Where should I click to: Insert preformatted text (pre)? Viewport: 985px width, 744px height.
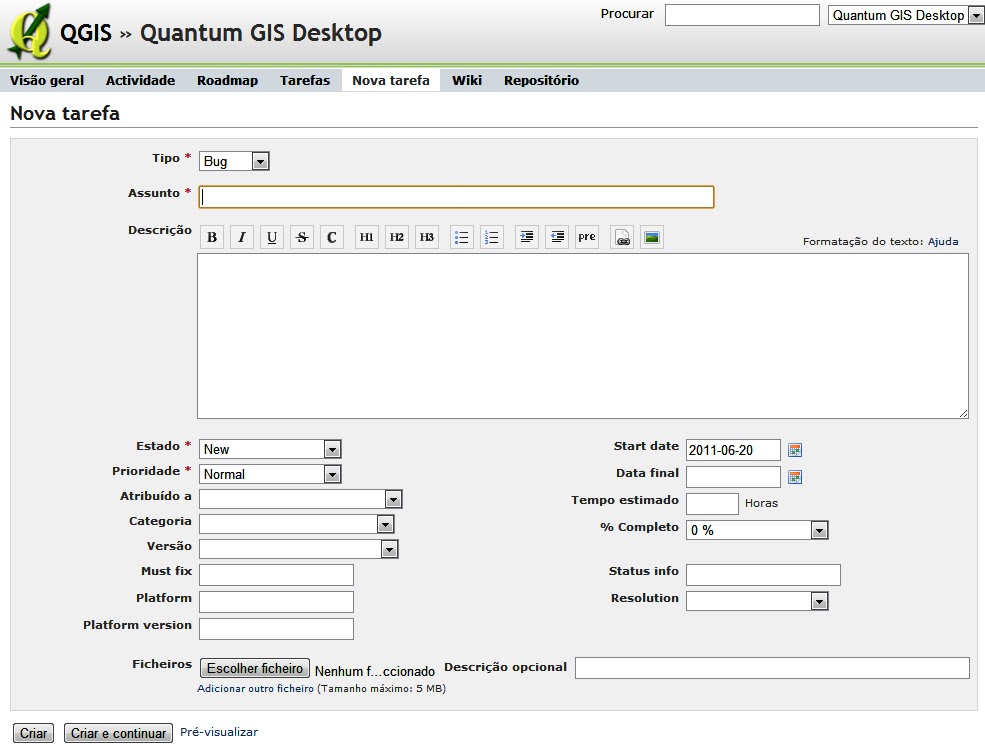pos(587,238)
